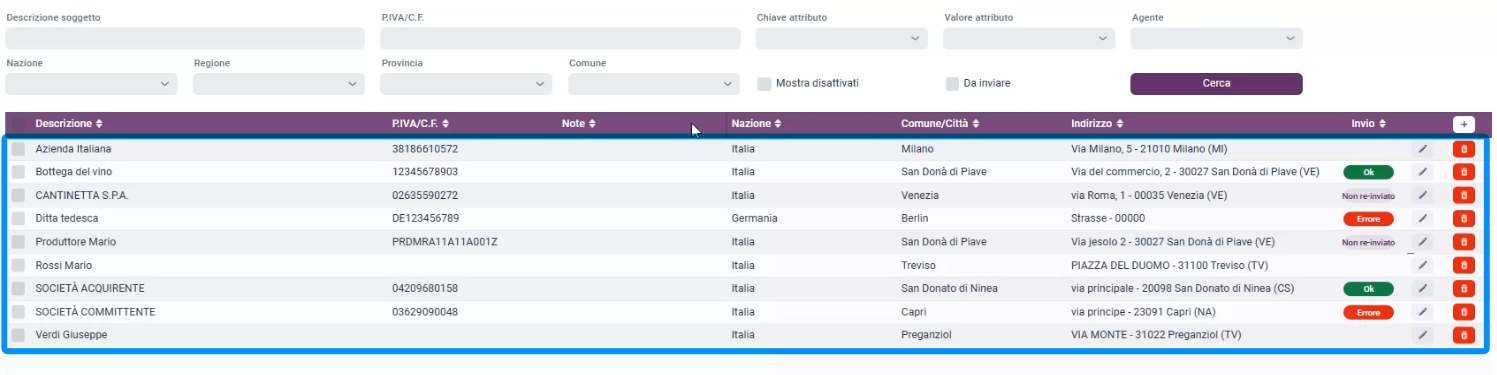Tick the Verdi Giuseppe row checkbox
This screenshot has height=375, width=1497.
pyautogui.click(x=18, y=335)
